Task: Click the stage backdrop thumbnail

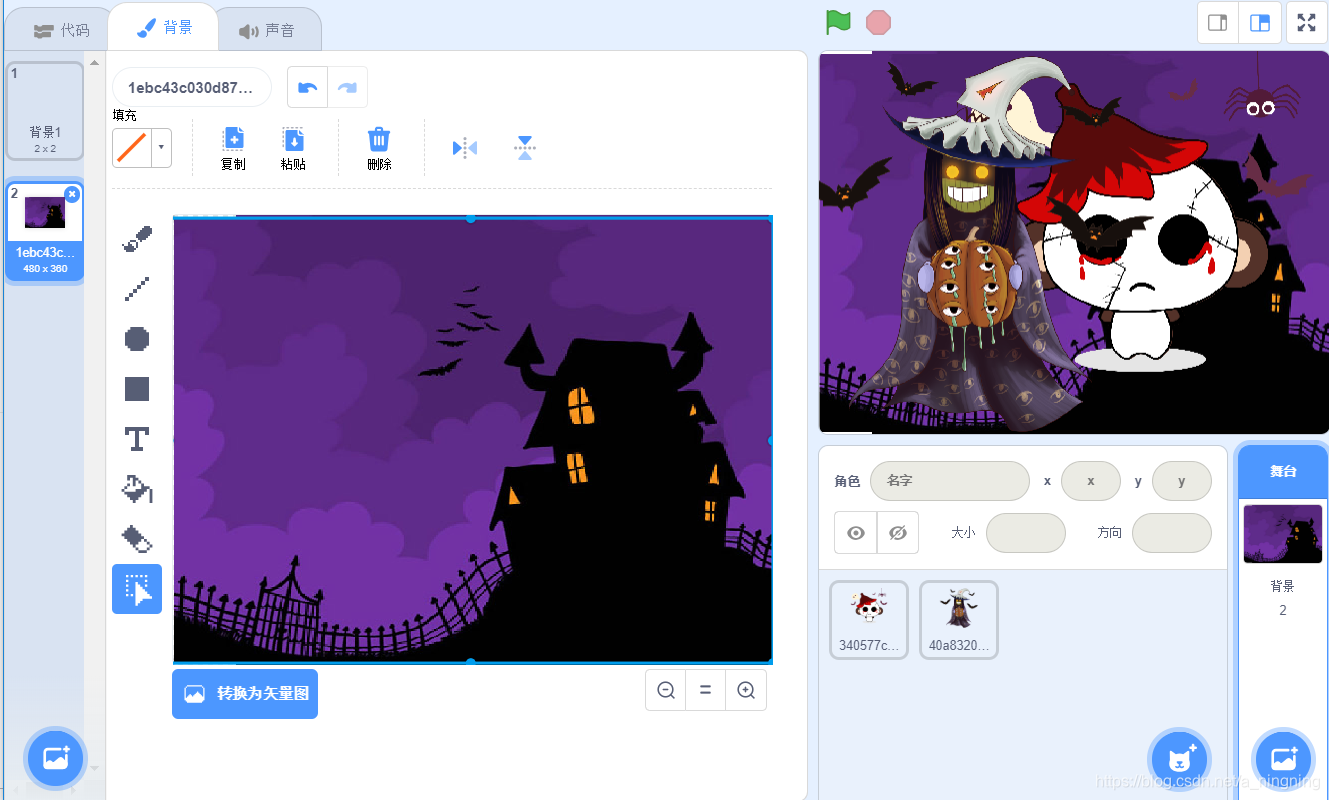Action: pos(1283,534)
